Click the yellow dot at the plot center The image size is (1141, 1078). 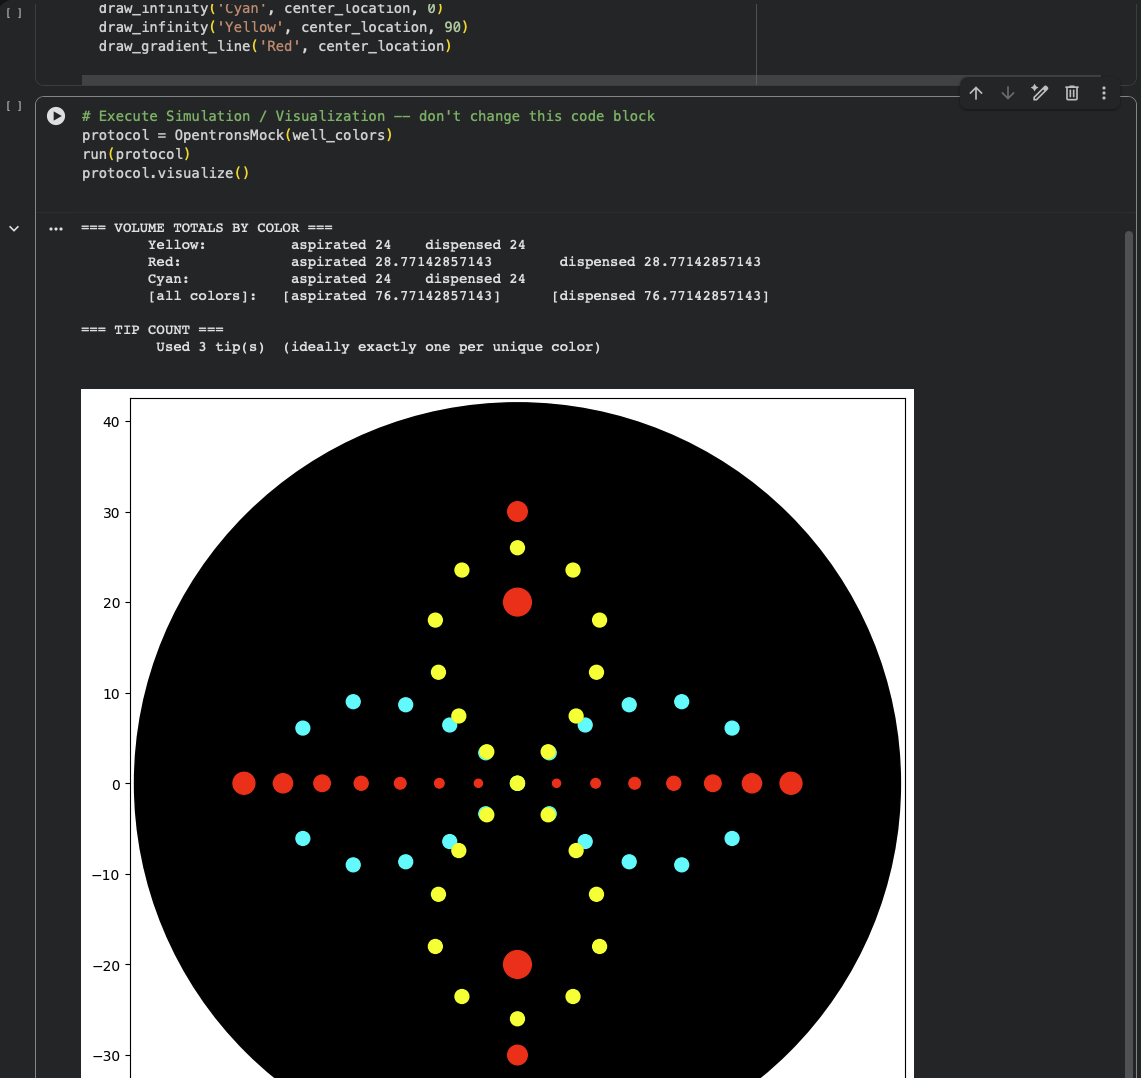click(517, 783)
